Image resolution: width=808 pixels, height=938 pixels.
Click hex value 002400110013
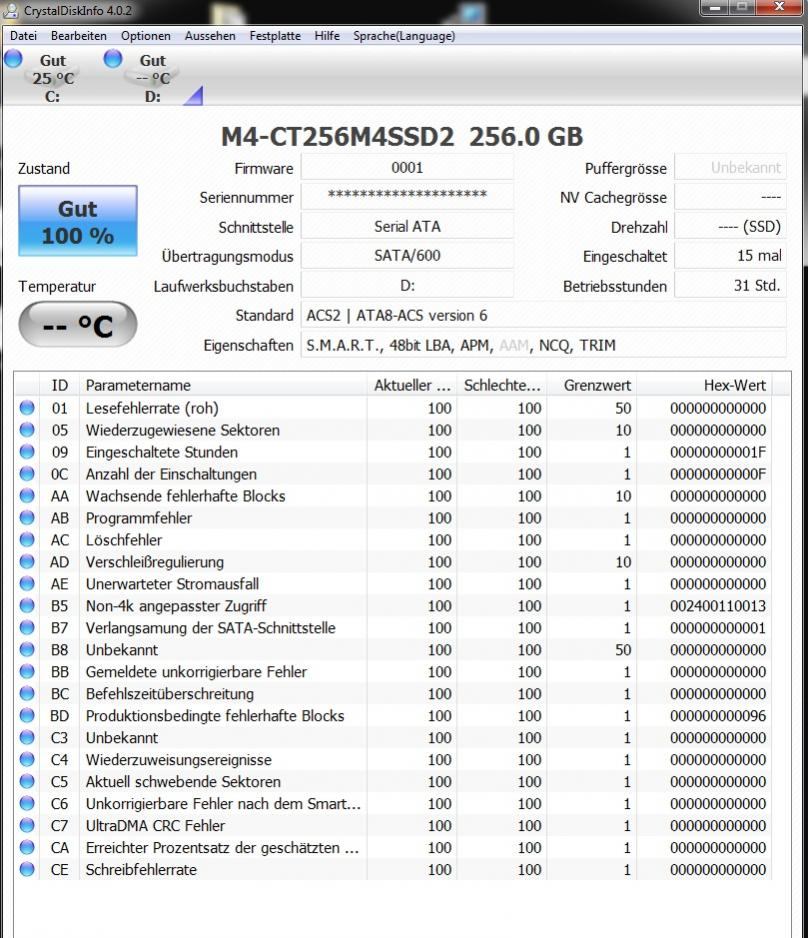click(x=718, y=606)
